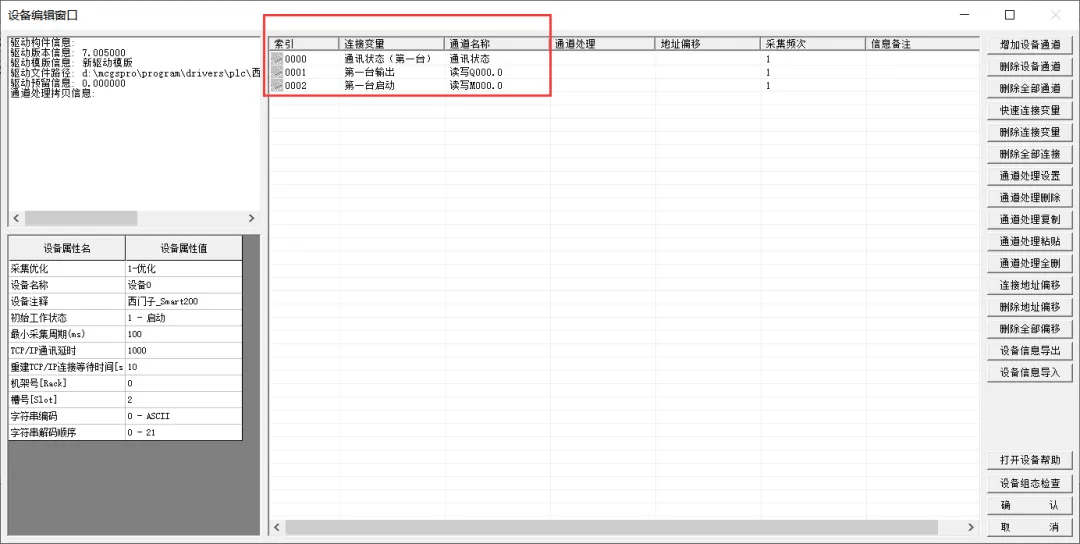Click left arrow of driver info scrollbar

(15, 218)
